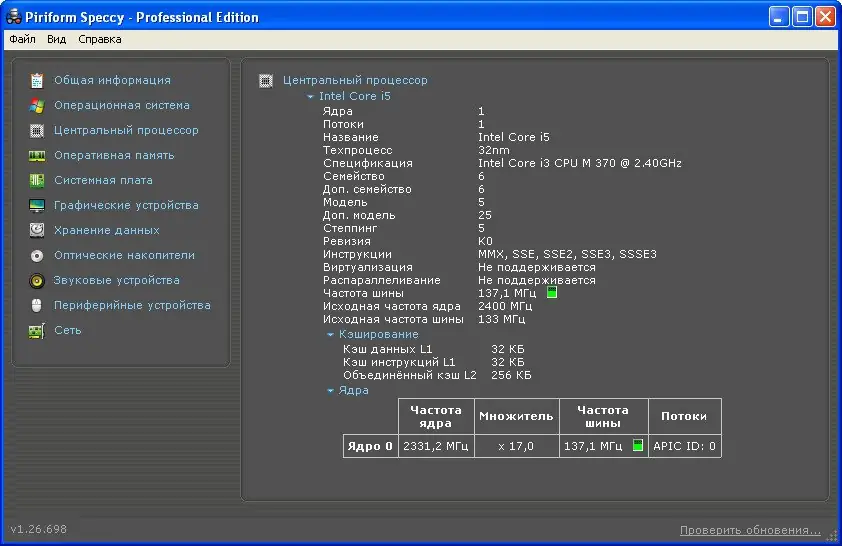Show Системная плата details
The width and height of the screenshot is (842, 546).
tap(103, 180)
